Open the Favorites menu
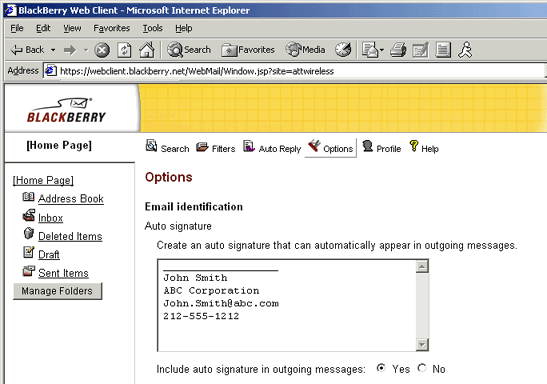The width and height of the screenshot is (547, 384). [112, 28]
